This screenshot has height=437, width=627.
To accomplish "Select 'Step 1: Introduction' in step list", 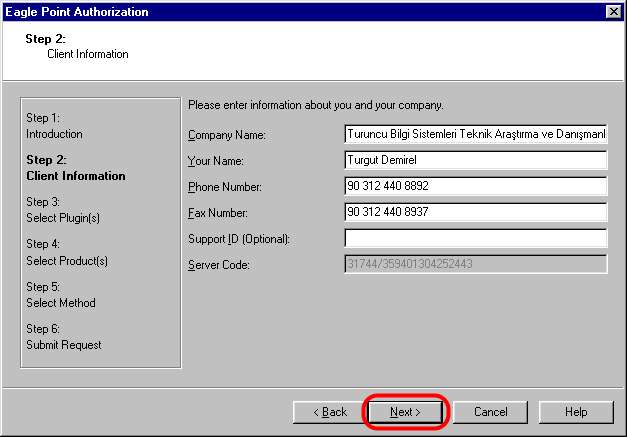I will click(54, 126).
